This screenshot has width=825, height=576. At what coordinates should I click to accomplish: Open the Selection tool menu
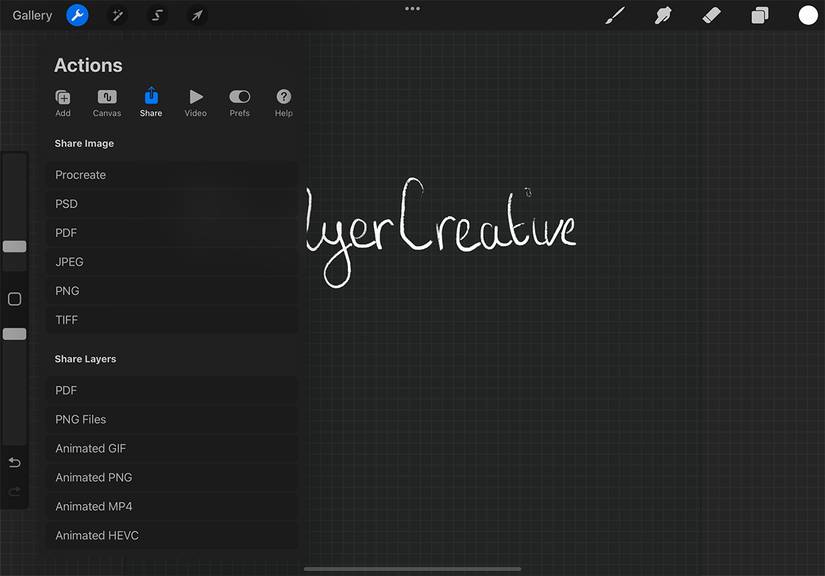156,15
